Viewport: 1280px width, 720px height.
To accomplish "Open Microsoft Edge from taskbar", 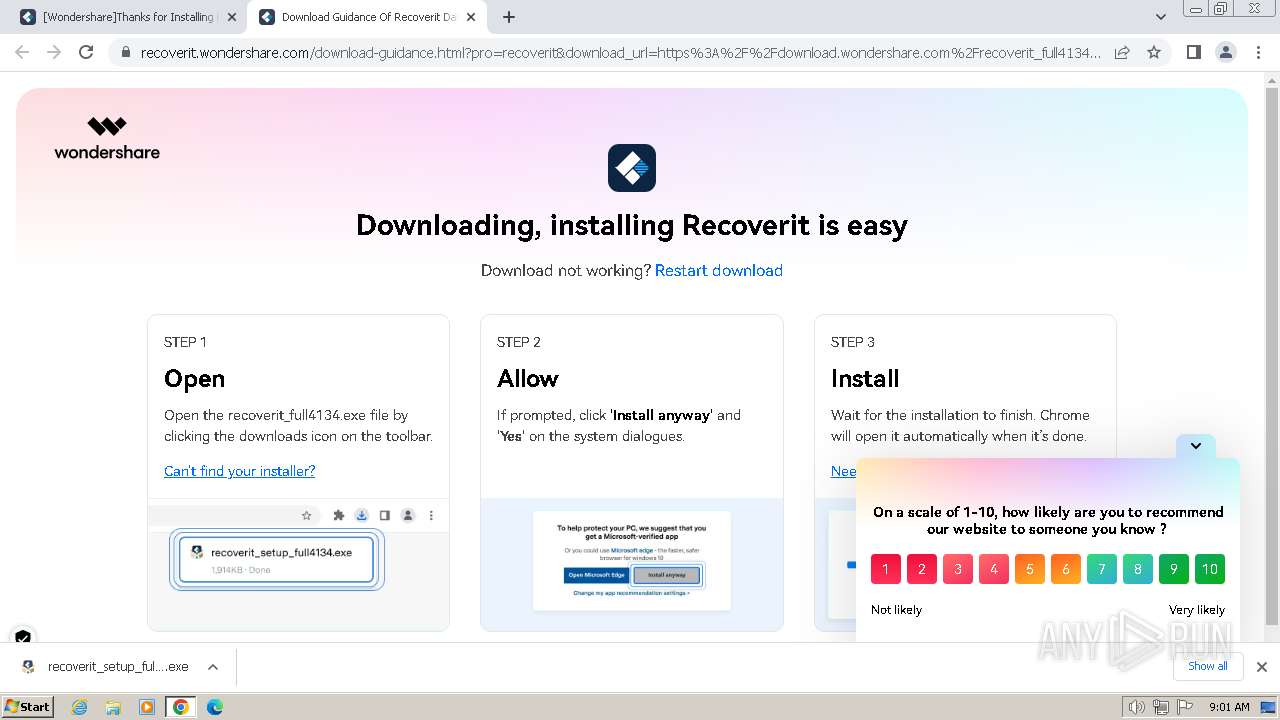I will [214, 707].
